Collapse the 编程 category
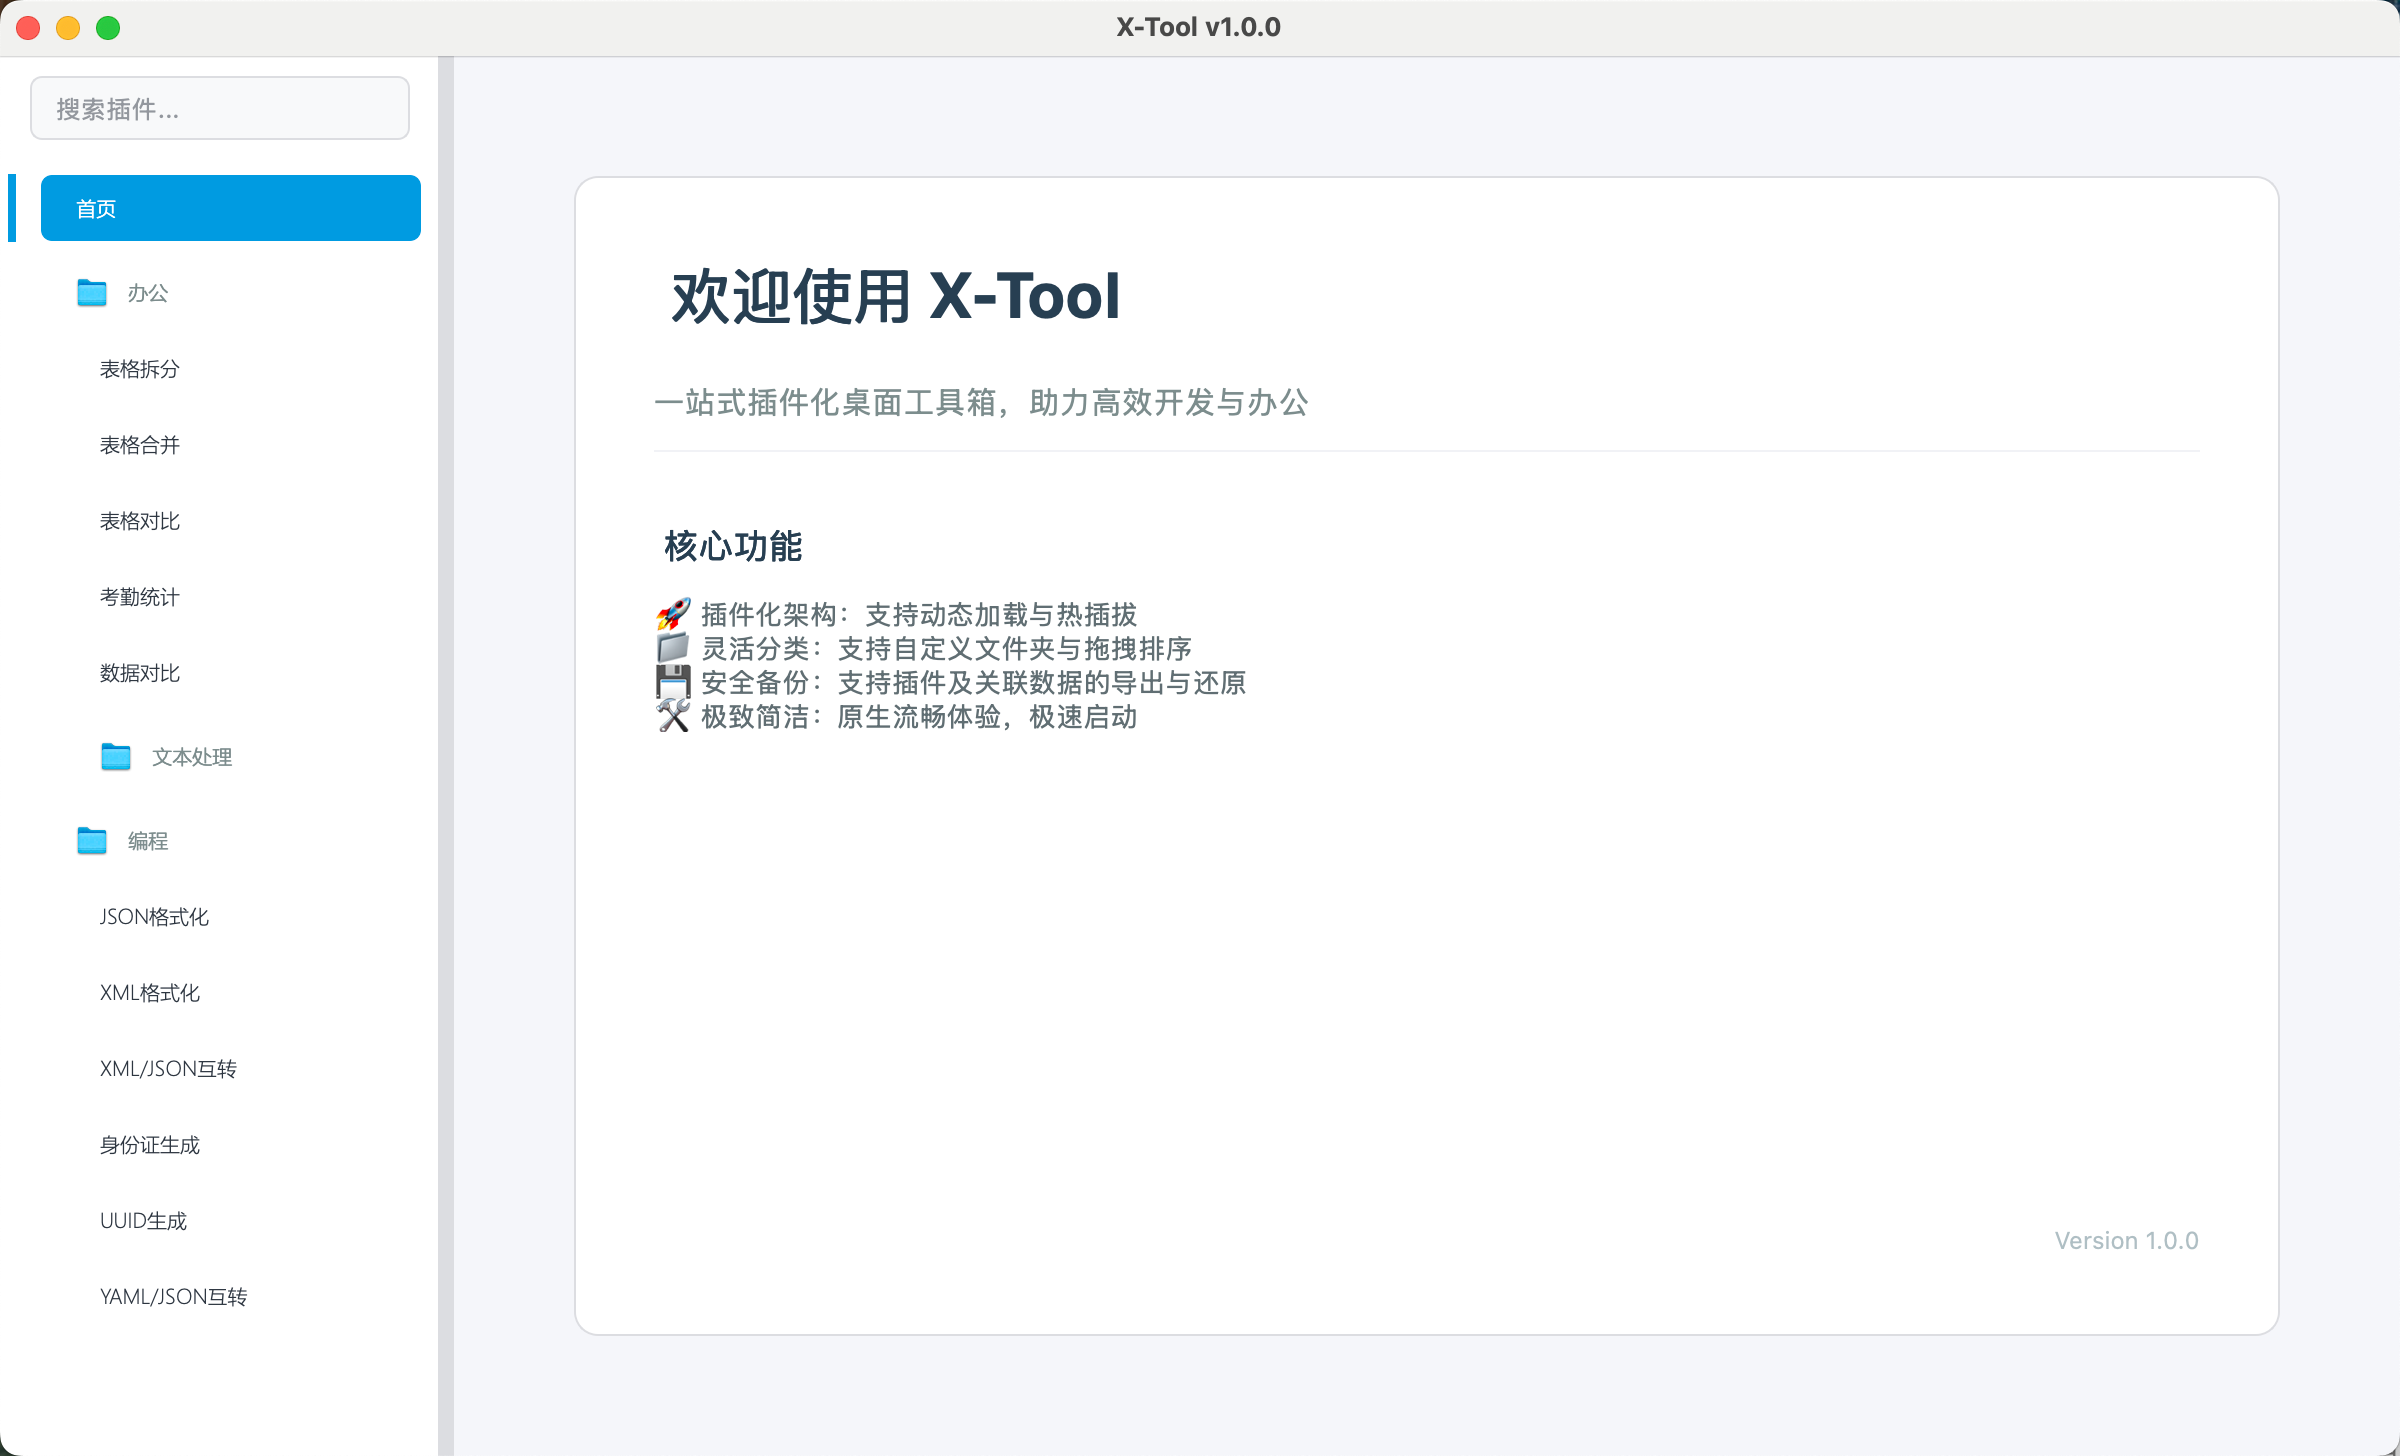The width and height of the screenshot is (2400, 1456). pos(147,841)
